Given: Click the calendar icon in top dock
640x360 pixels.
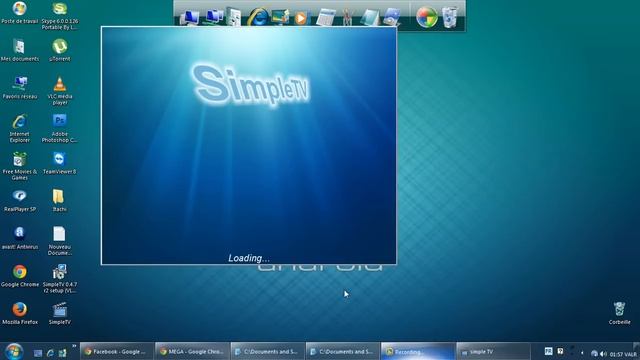Looking at the screenshot, I should [325, 18].
